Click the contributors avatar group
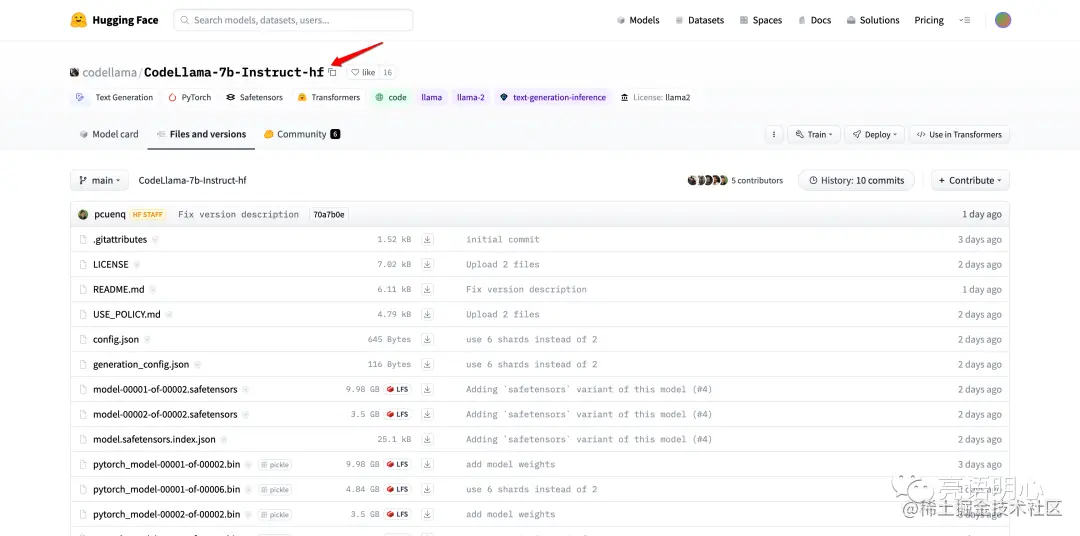This screenshot has height=536, width=1080. (x=707, y=181)
